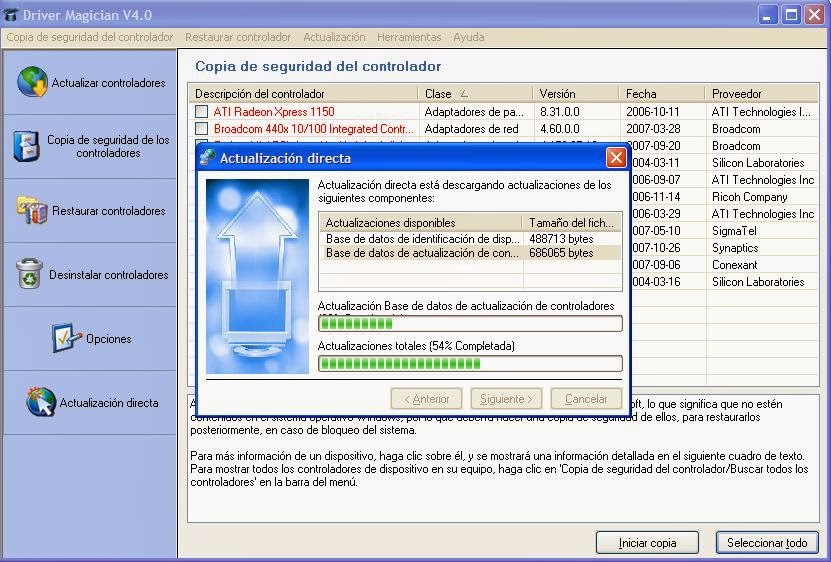Click the Iniciar copia button
Screen dimensions: 831x562
(647, 543)
